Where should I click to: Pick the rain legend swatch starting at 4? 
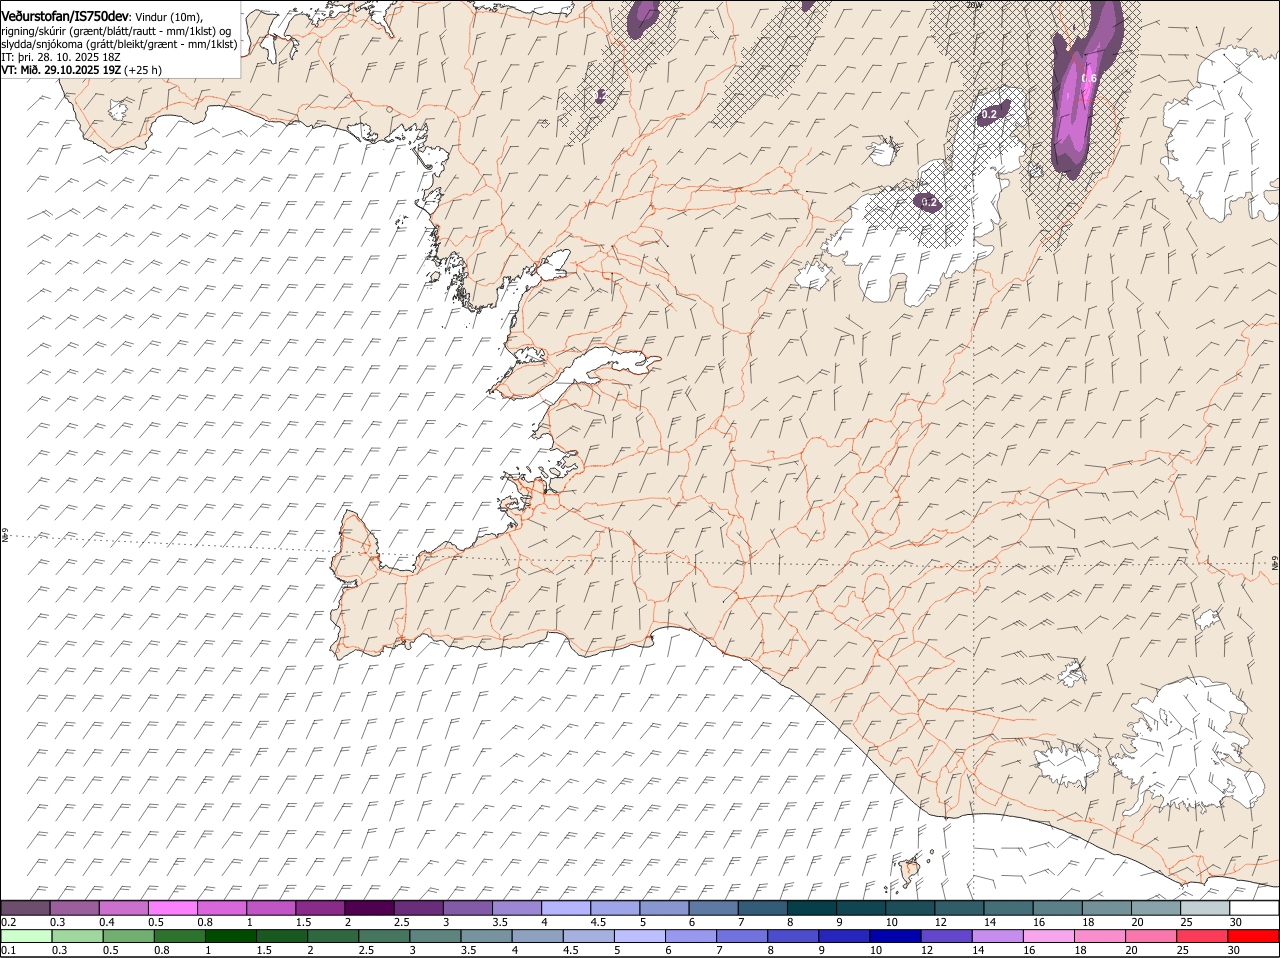pos(537,937)
